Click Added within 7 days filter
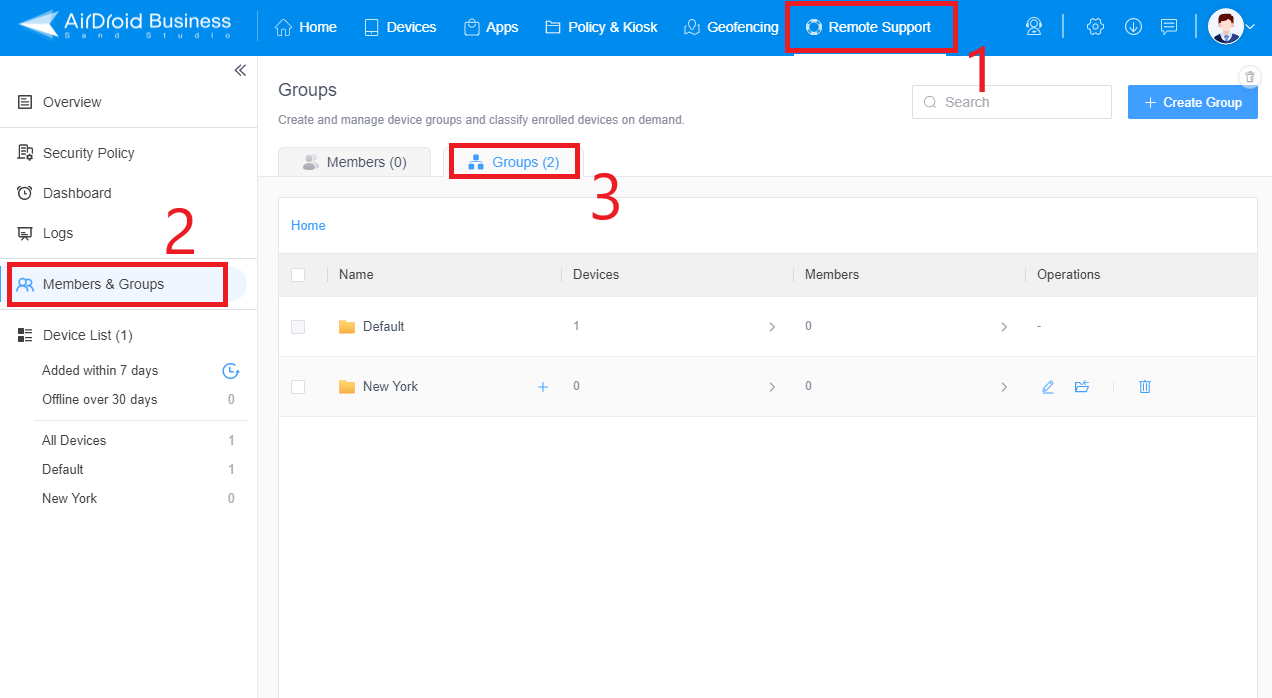This screenshot has width=1272, height=698. pyautogui.click(x=100, y=370)
